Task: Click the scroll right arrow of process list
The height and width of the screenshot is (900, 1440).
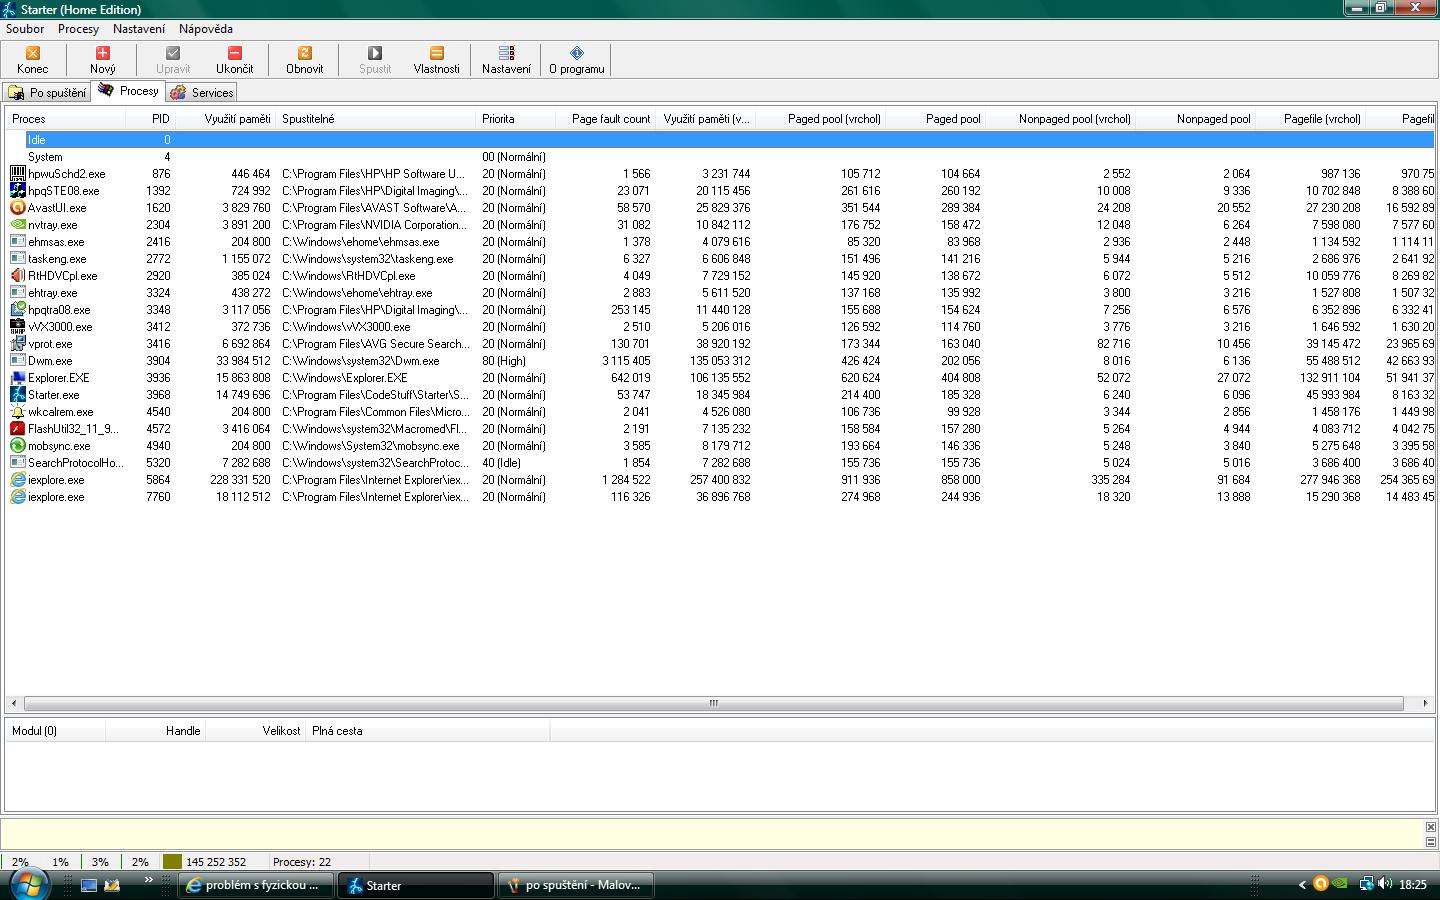Action: coord(1425,703)
